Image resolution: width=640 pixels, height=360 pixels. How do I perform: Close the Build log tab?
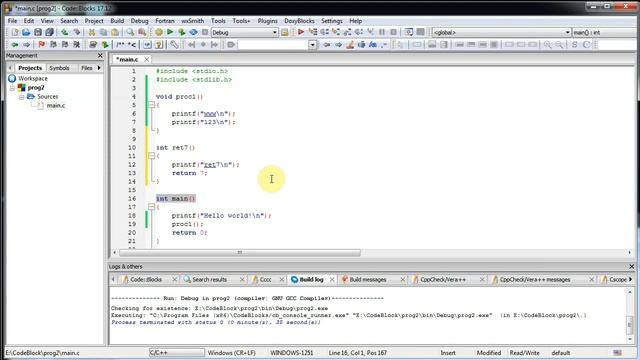(x=332, y=280)
